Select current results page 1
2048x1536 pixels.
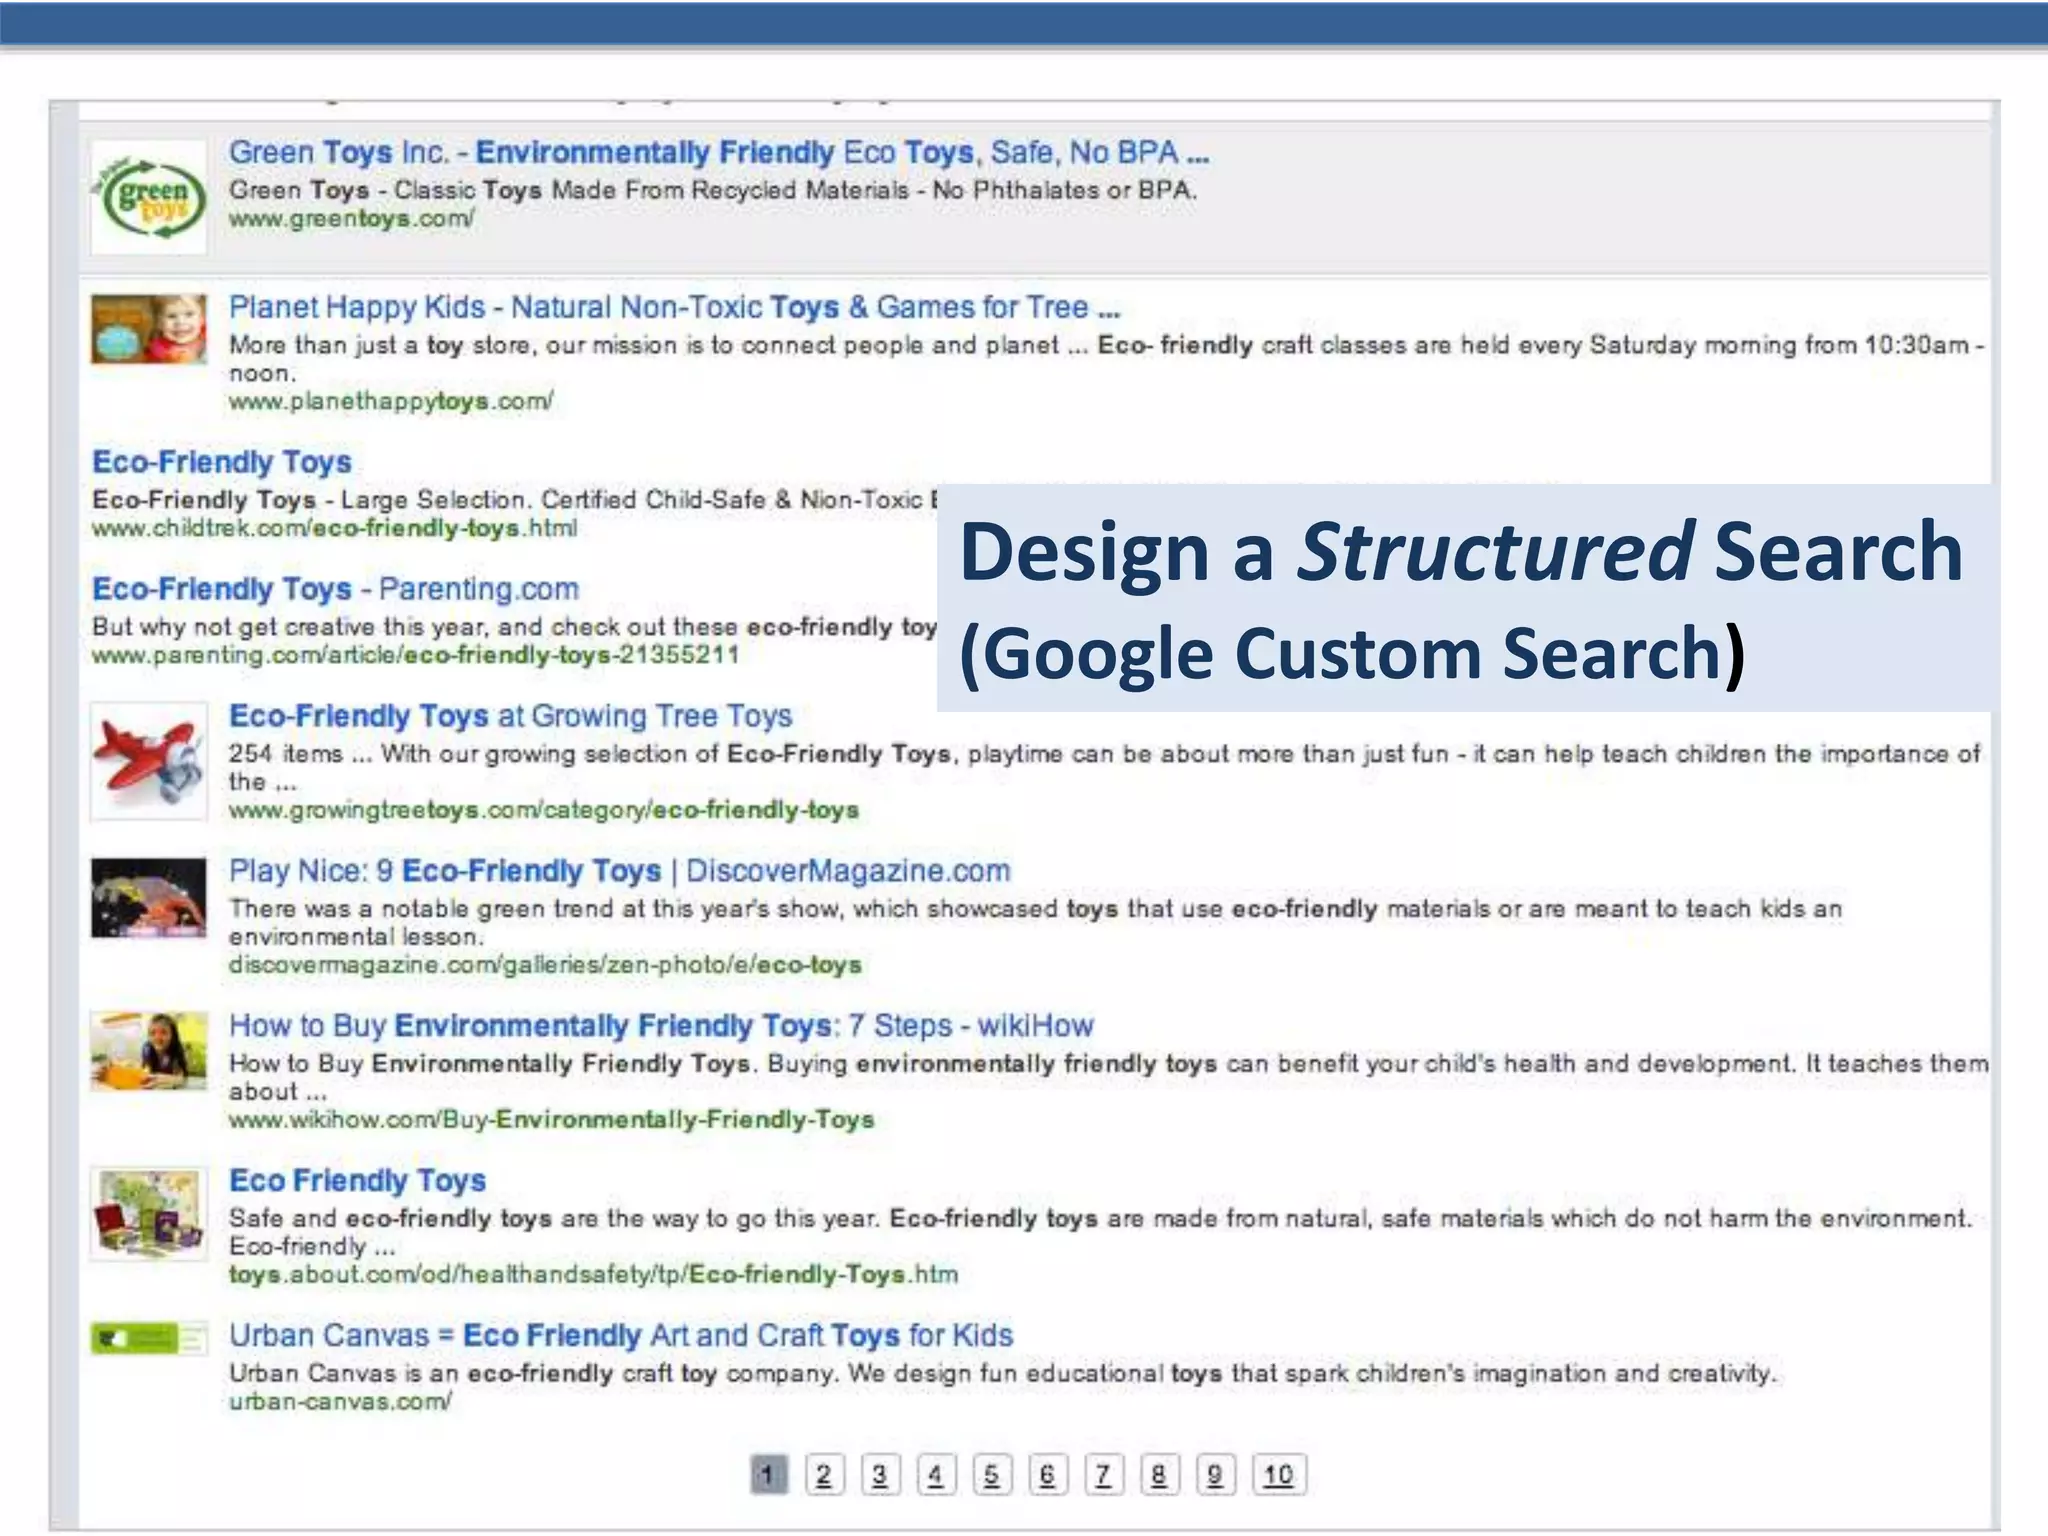[768, 1475]
